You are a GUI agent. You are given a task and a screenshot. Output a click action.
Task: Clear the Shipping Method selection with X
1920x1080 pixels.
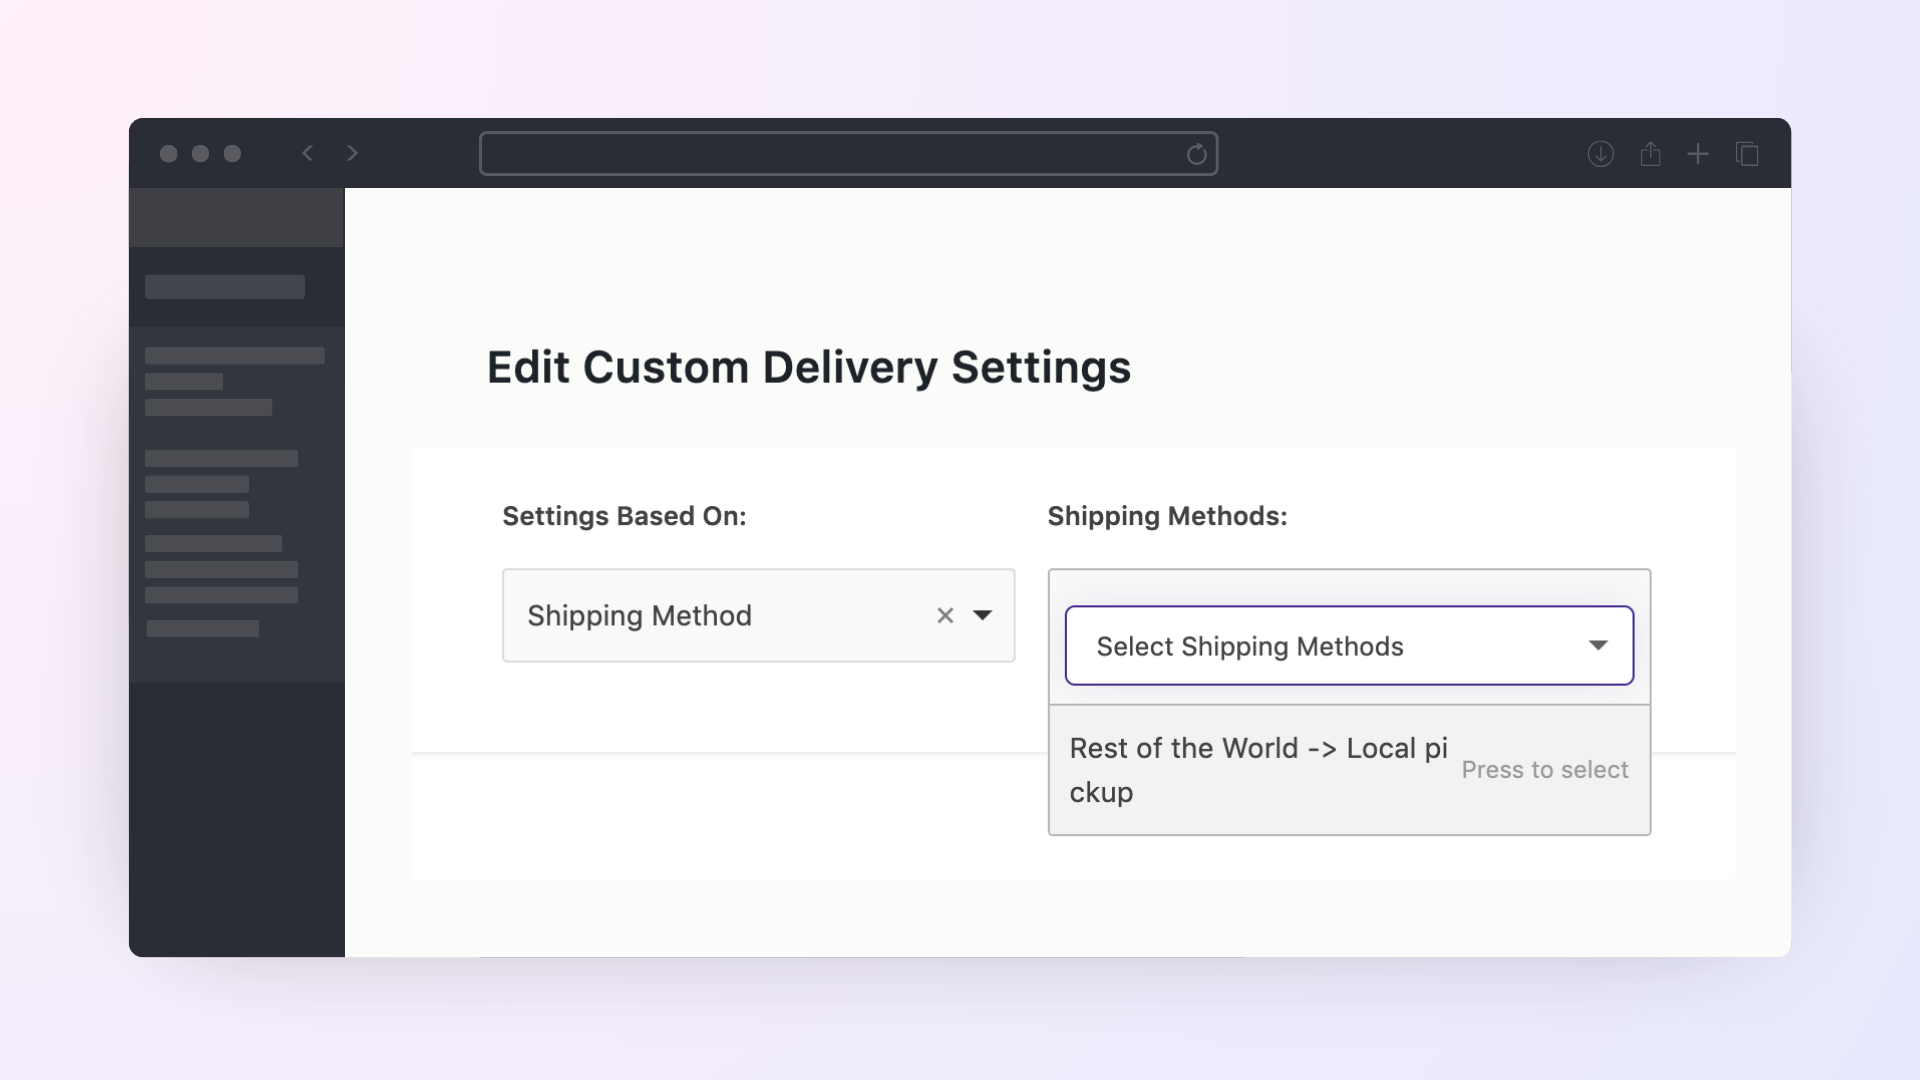click(945, 616)
